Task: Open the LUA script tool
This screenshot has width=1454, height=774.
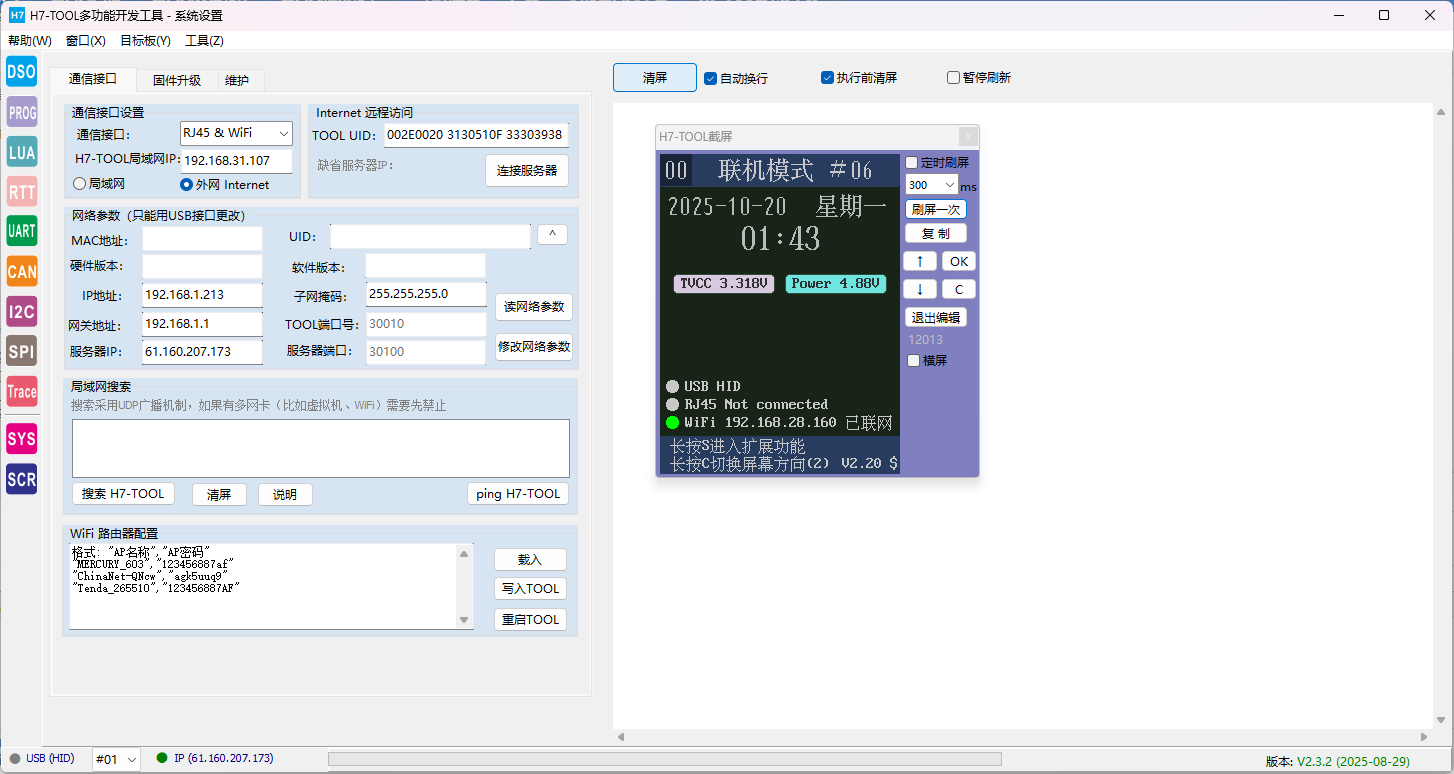Action: pyautogui.click(x=21, y=152)
